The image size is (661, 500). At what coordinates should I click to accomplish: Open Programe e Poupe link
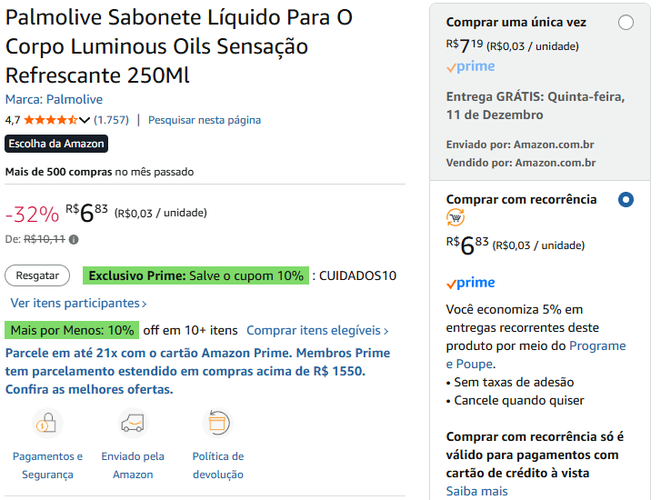[536, 355]
